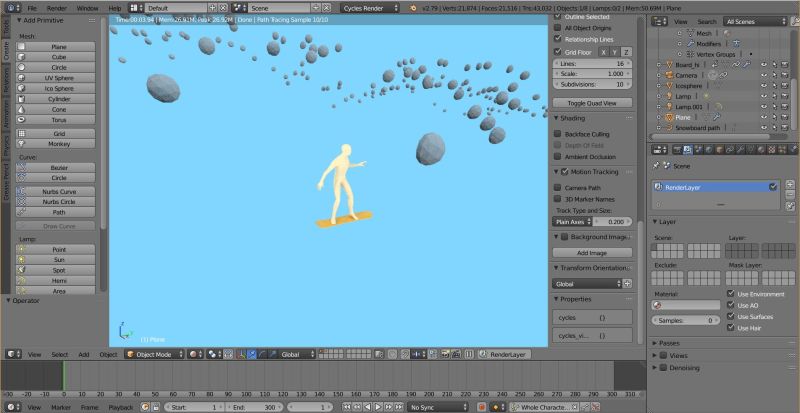Select the scale manipulator icon

272,354
